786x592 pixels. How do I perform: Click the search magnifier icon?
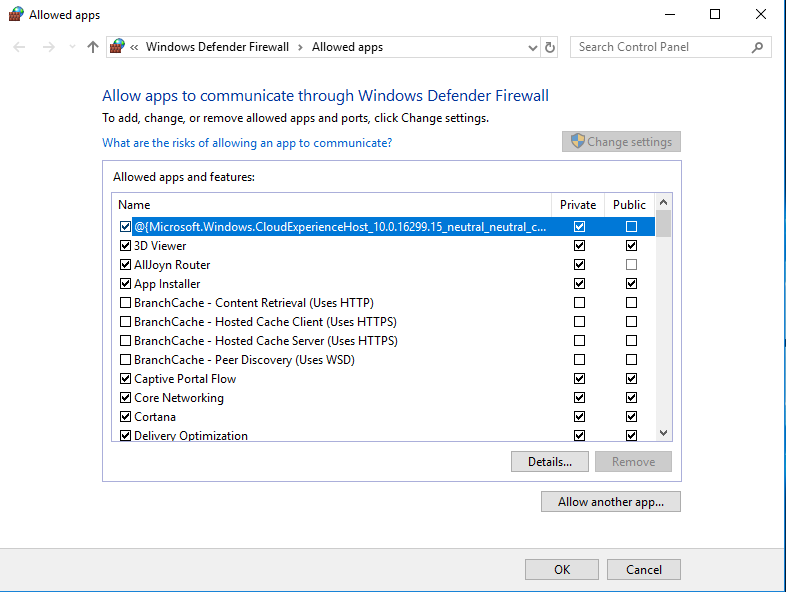click(757, 47)
